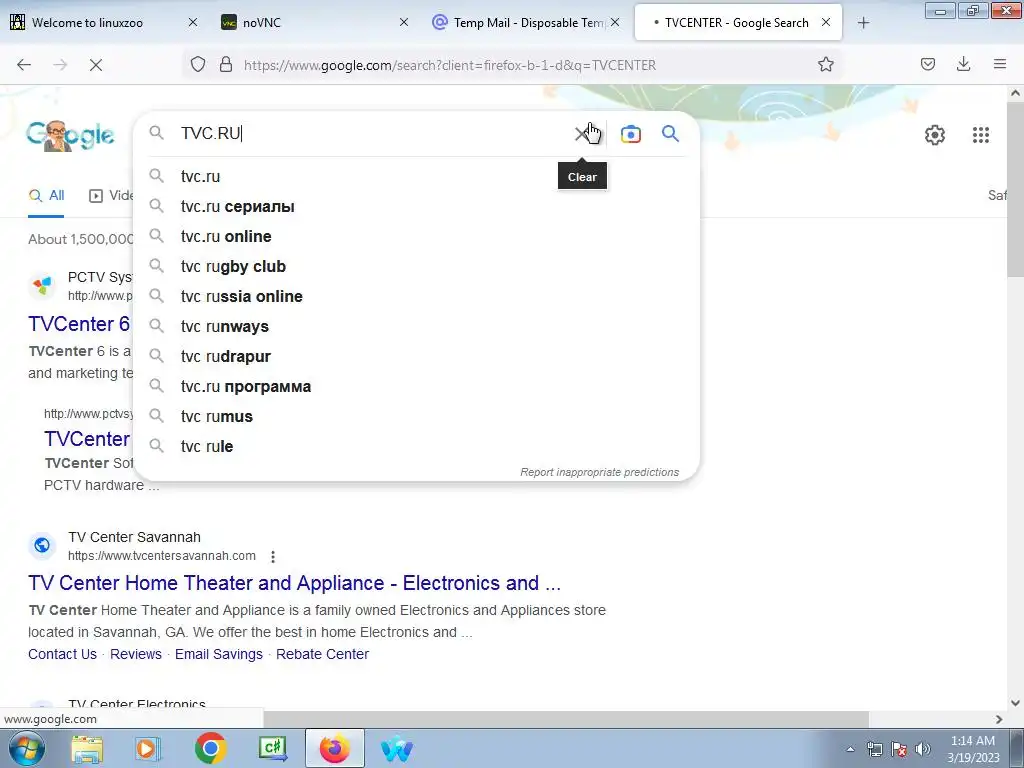Screen dimensions: 1024x768
Task: Click inside the Google search text field
Action: 372,133
